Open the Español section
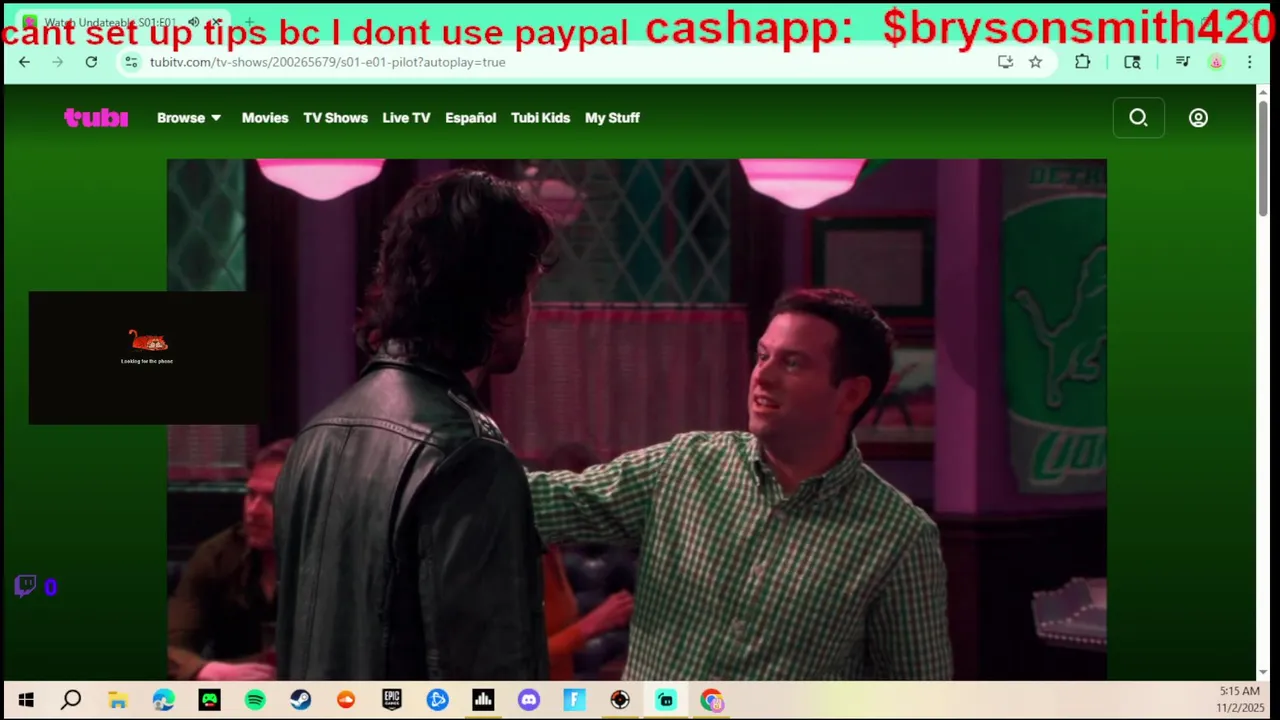This screenshot has width=1280, height=720. pyautogui.click(x=470, y=118)
